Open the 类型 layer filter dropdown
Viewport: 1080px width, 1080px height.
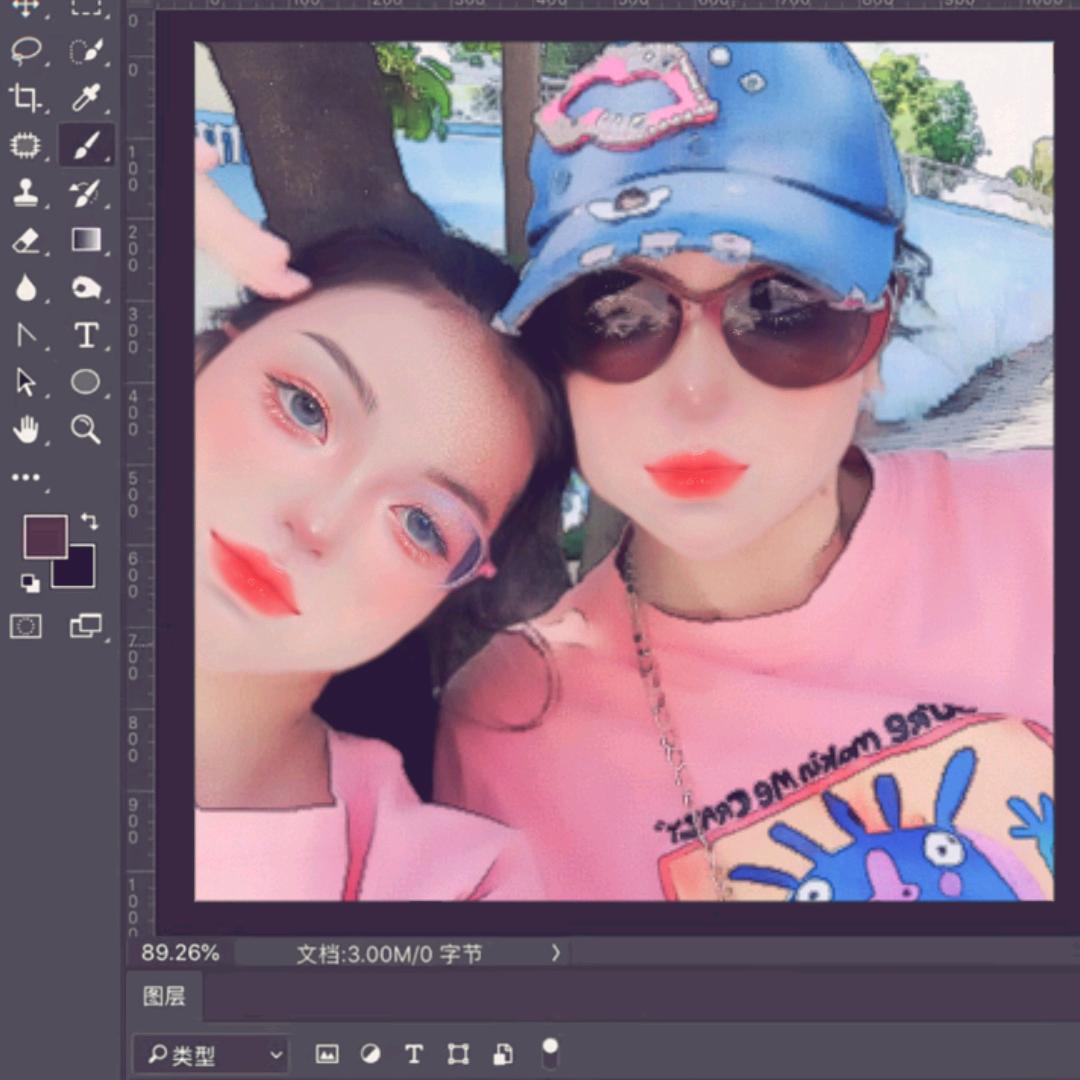click(x=212, y=1055)
